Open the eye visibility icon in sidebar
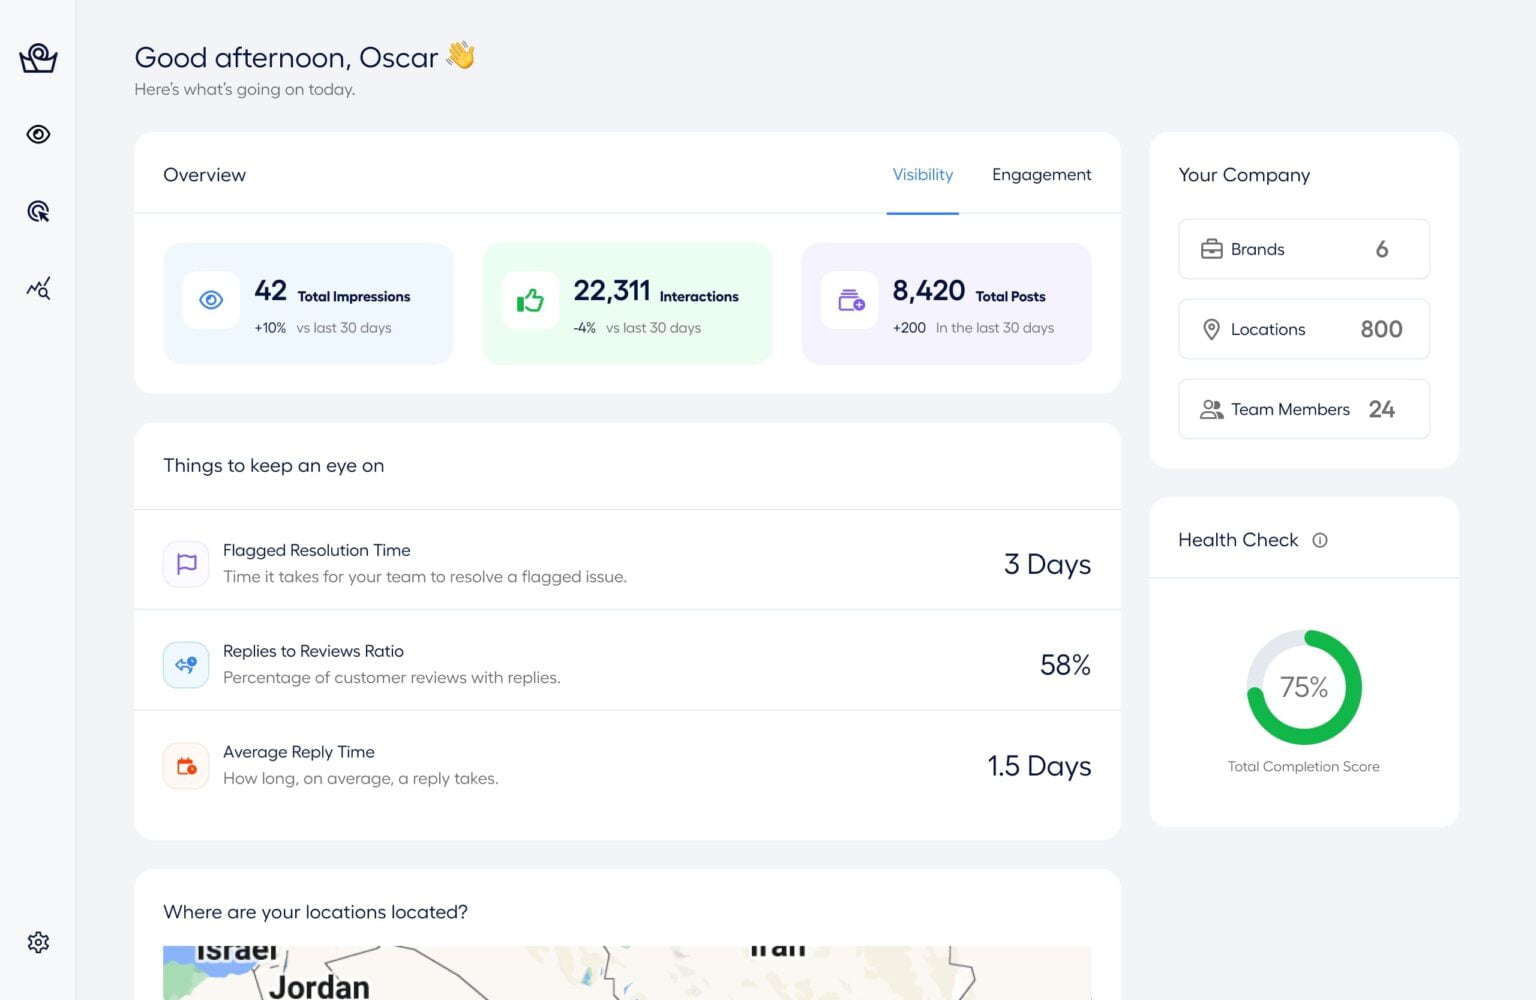Image resolution: width=1536 pixels, height=1000 pixels. pyautogui.click(x=38, y=134)
